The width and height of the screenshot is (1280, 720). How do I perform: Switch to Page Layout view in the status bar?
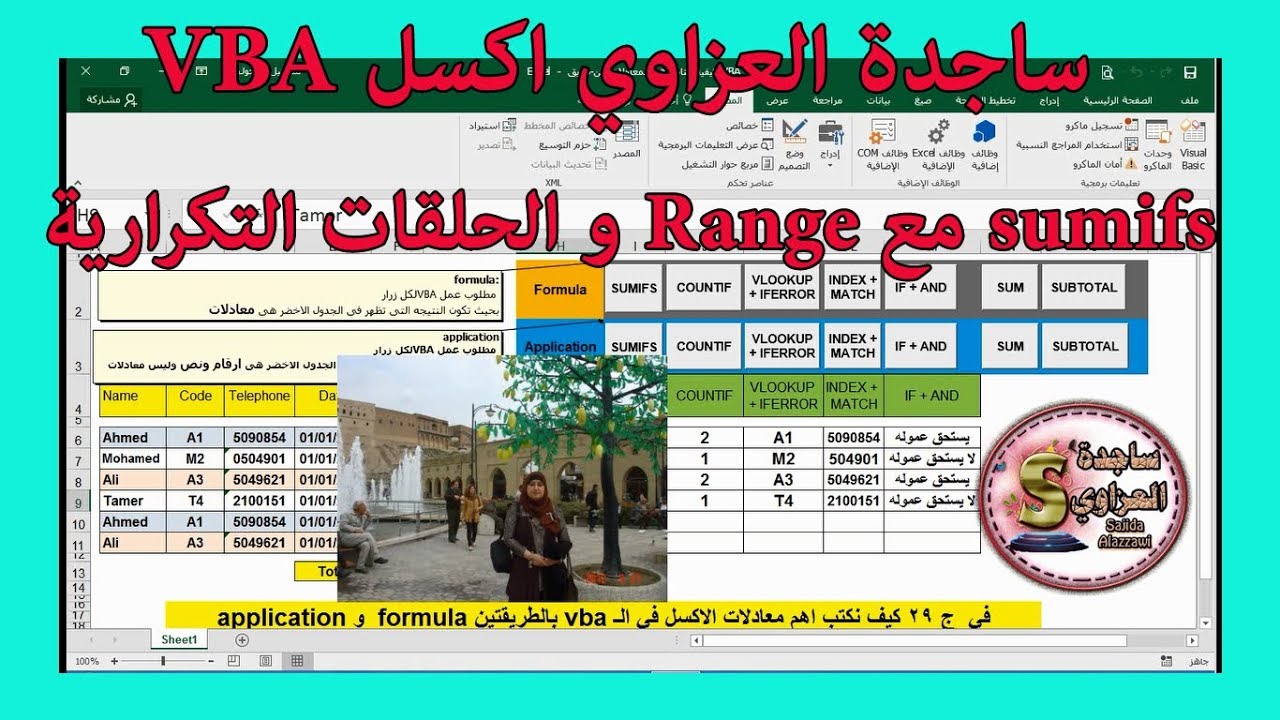coord(265,661)
